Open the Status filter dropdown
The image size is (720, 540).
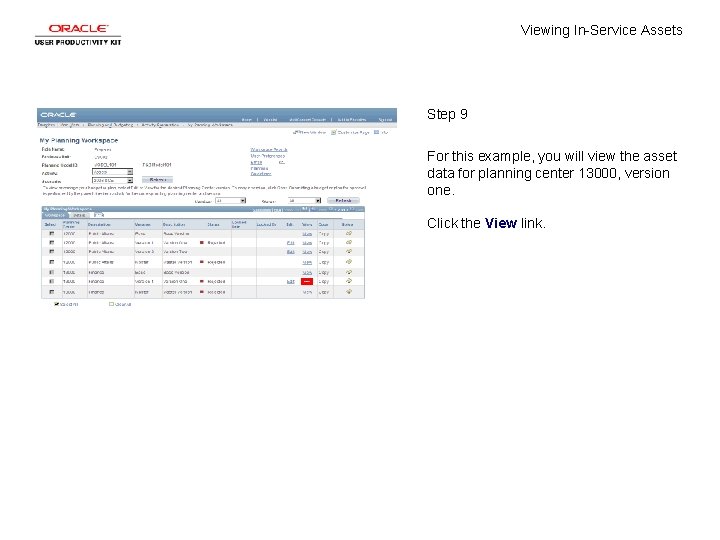pyautogui.click(x=304, y=201)
